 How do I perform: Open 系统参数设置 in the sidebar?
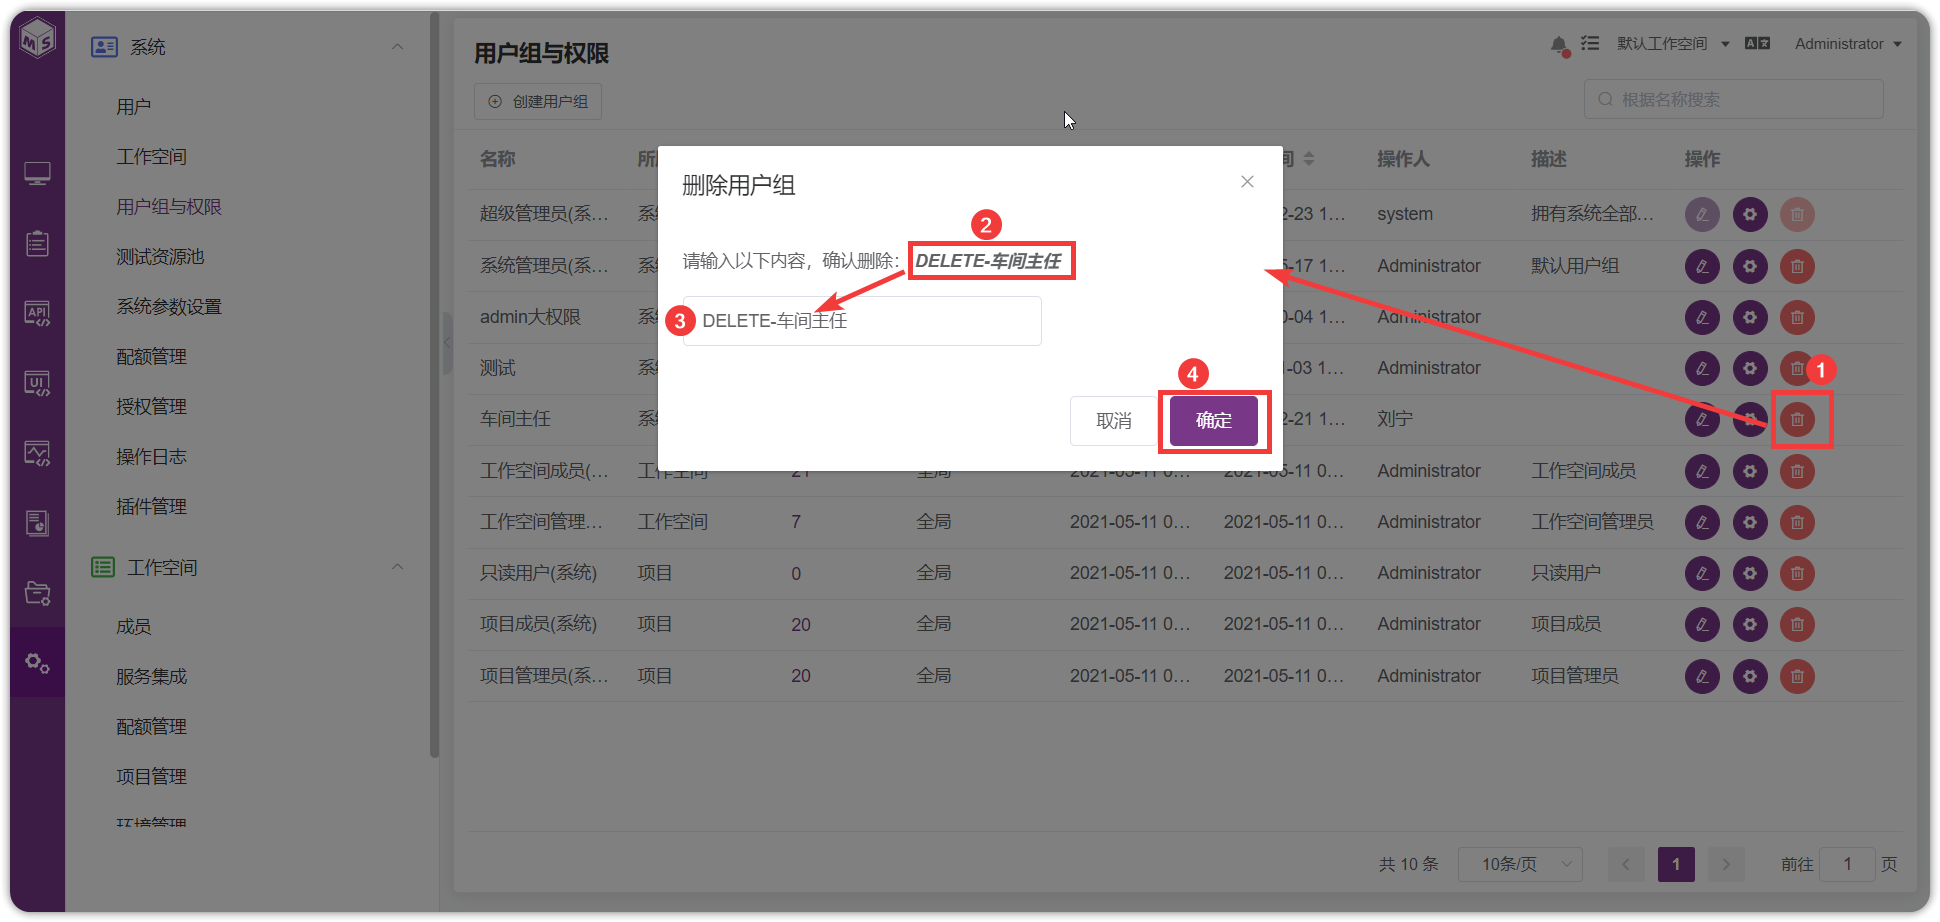tap(169, 307)
